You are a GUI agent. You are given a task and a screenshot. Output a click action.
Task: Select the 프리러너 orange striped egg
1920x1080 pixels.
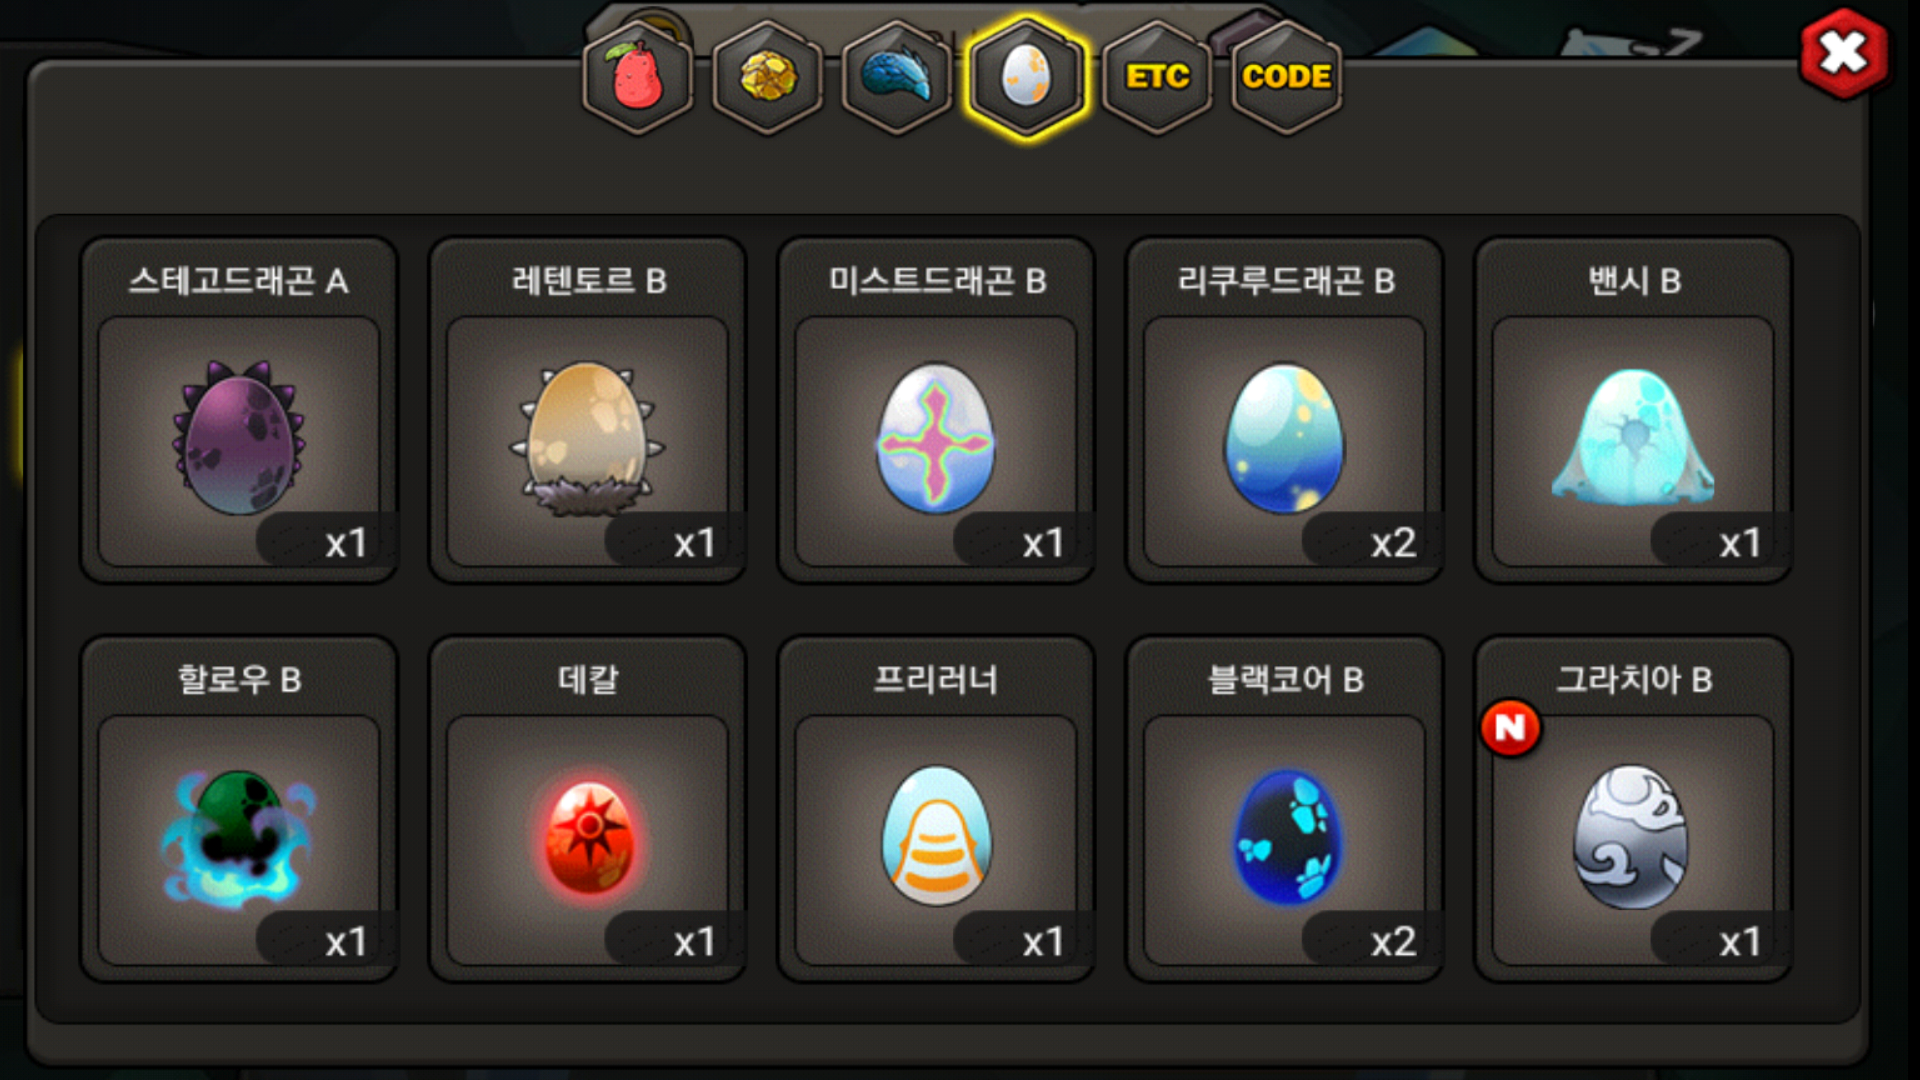click(x=936, y=838)
